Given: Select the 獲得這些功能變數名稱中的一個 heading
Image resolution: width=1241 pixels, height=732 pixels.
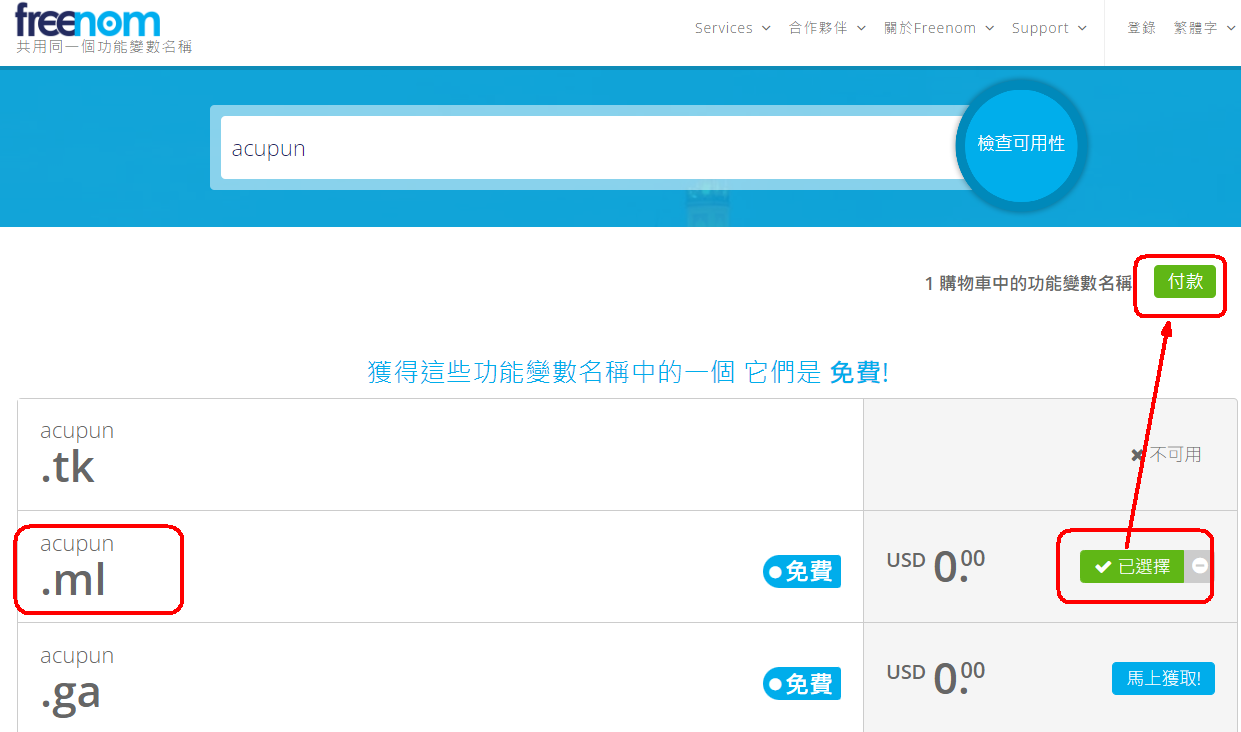Looking at the screenshot, I should coord(628,373).
